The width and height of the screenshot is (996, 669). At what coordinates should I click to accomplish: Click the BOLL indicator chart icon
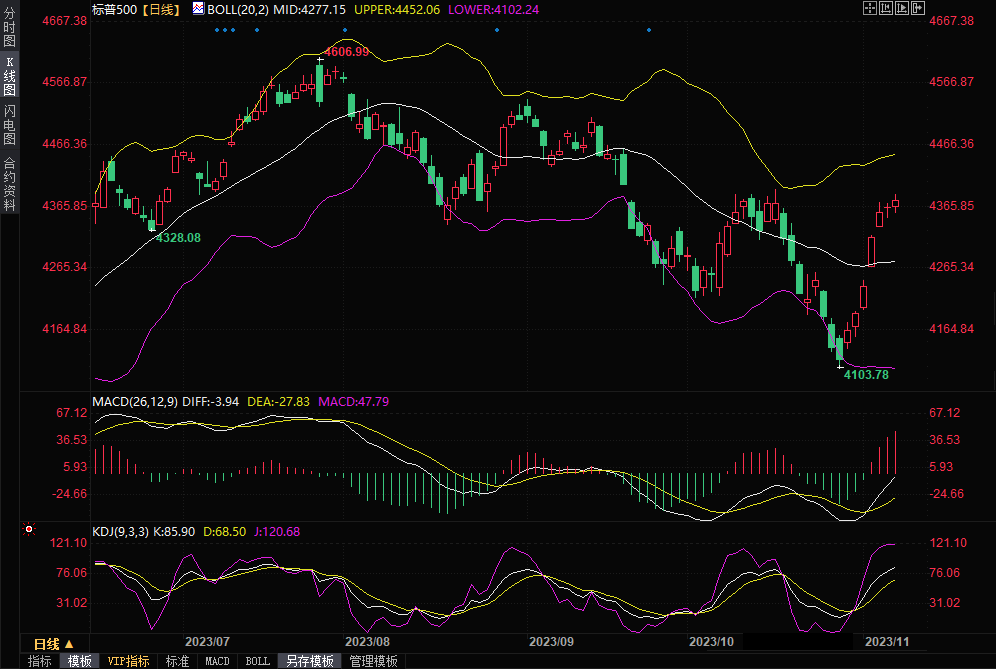(x=198, y=9)
